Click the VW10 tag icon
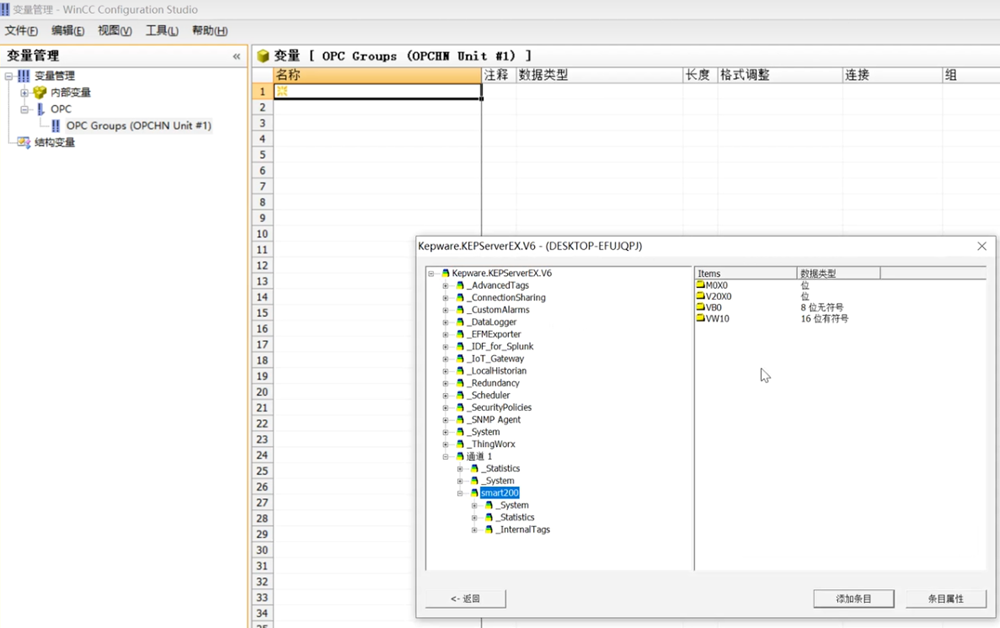Screen dimensions: 1000x628 [701, 319]
